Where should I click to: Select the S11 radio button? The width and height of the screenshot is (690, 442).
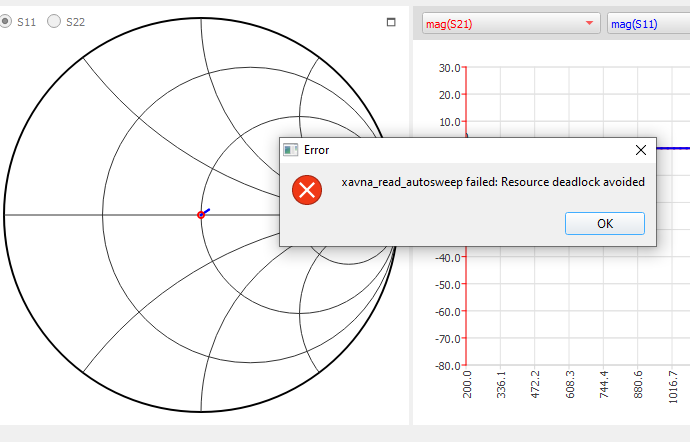pyautogui.click(x=7, y=22)
